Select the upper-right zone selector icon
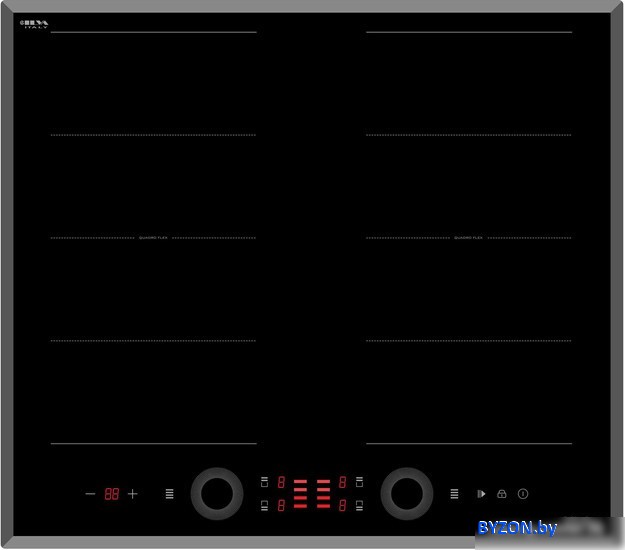This screenshot has width=625, height=550. pos(358,482)
